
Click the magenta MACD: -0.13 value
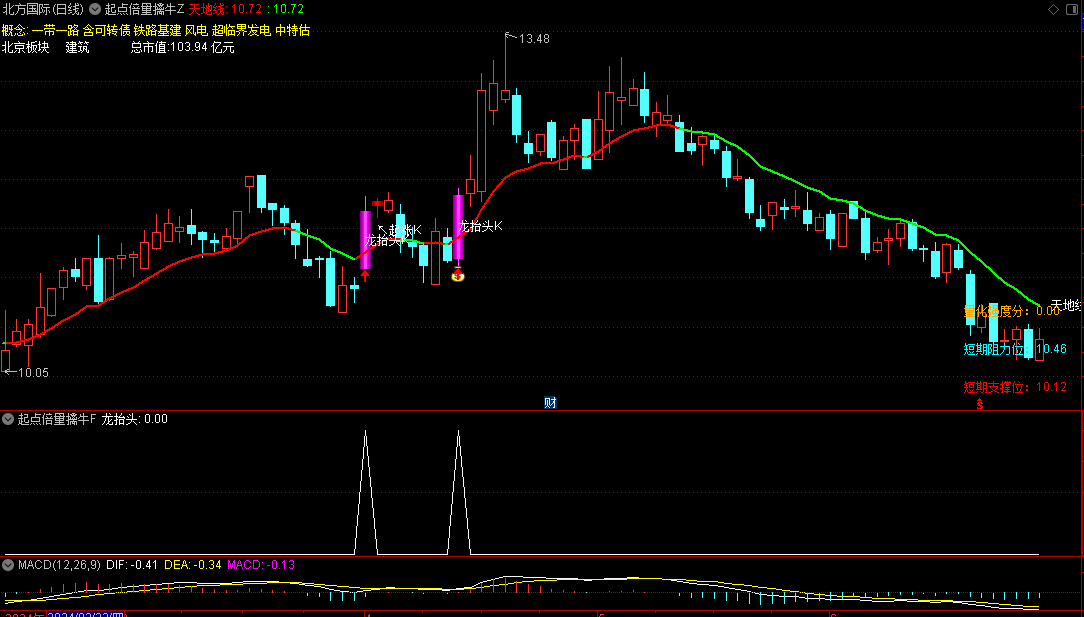(261, 564)
